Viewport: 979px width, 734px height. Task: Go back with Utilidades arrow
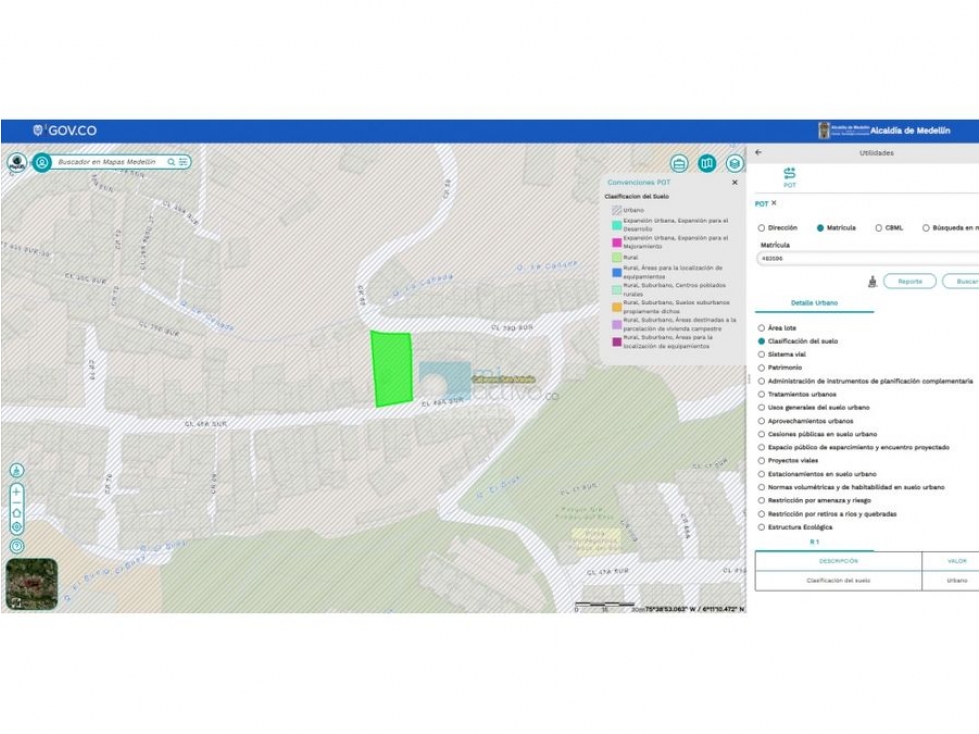tap(759, 152)
